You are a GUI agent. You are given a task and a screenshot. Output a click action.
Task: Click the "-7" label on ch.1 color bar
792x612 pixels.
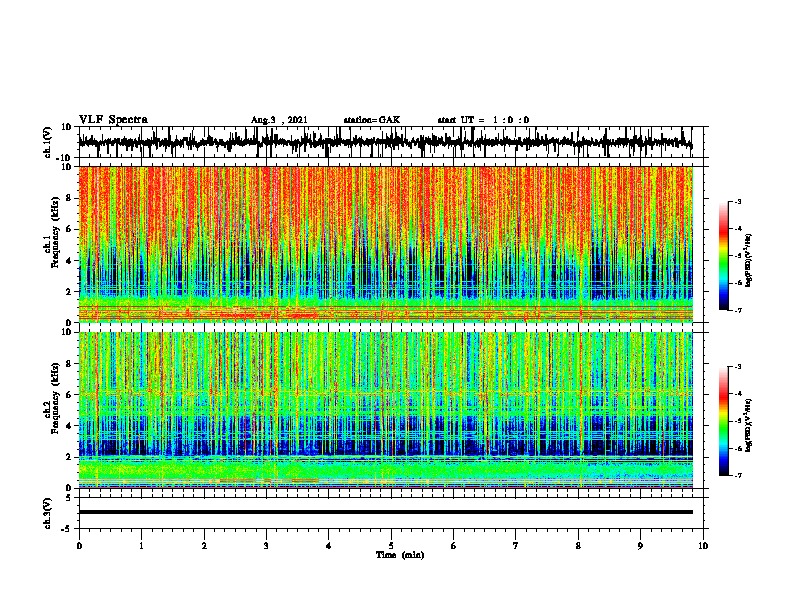tap(738, 310)
